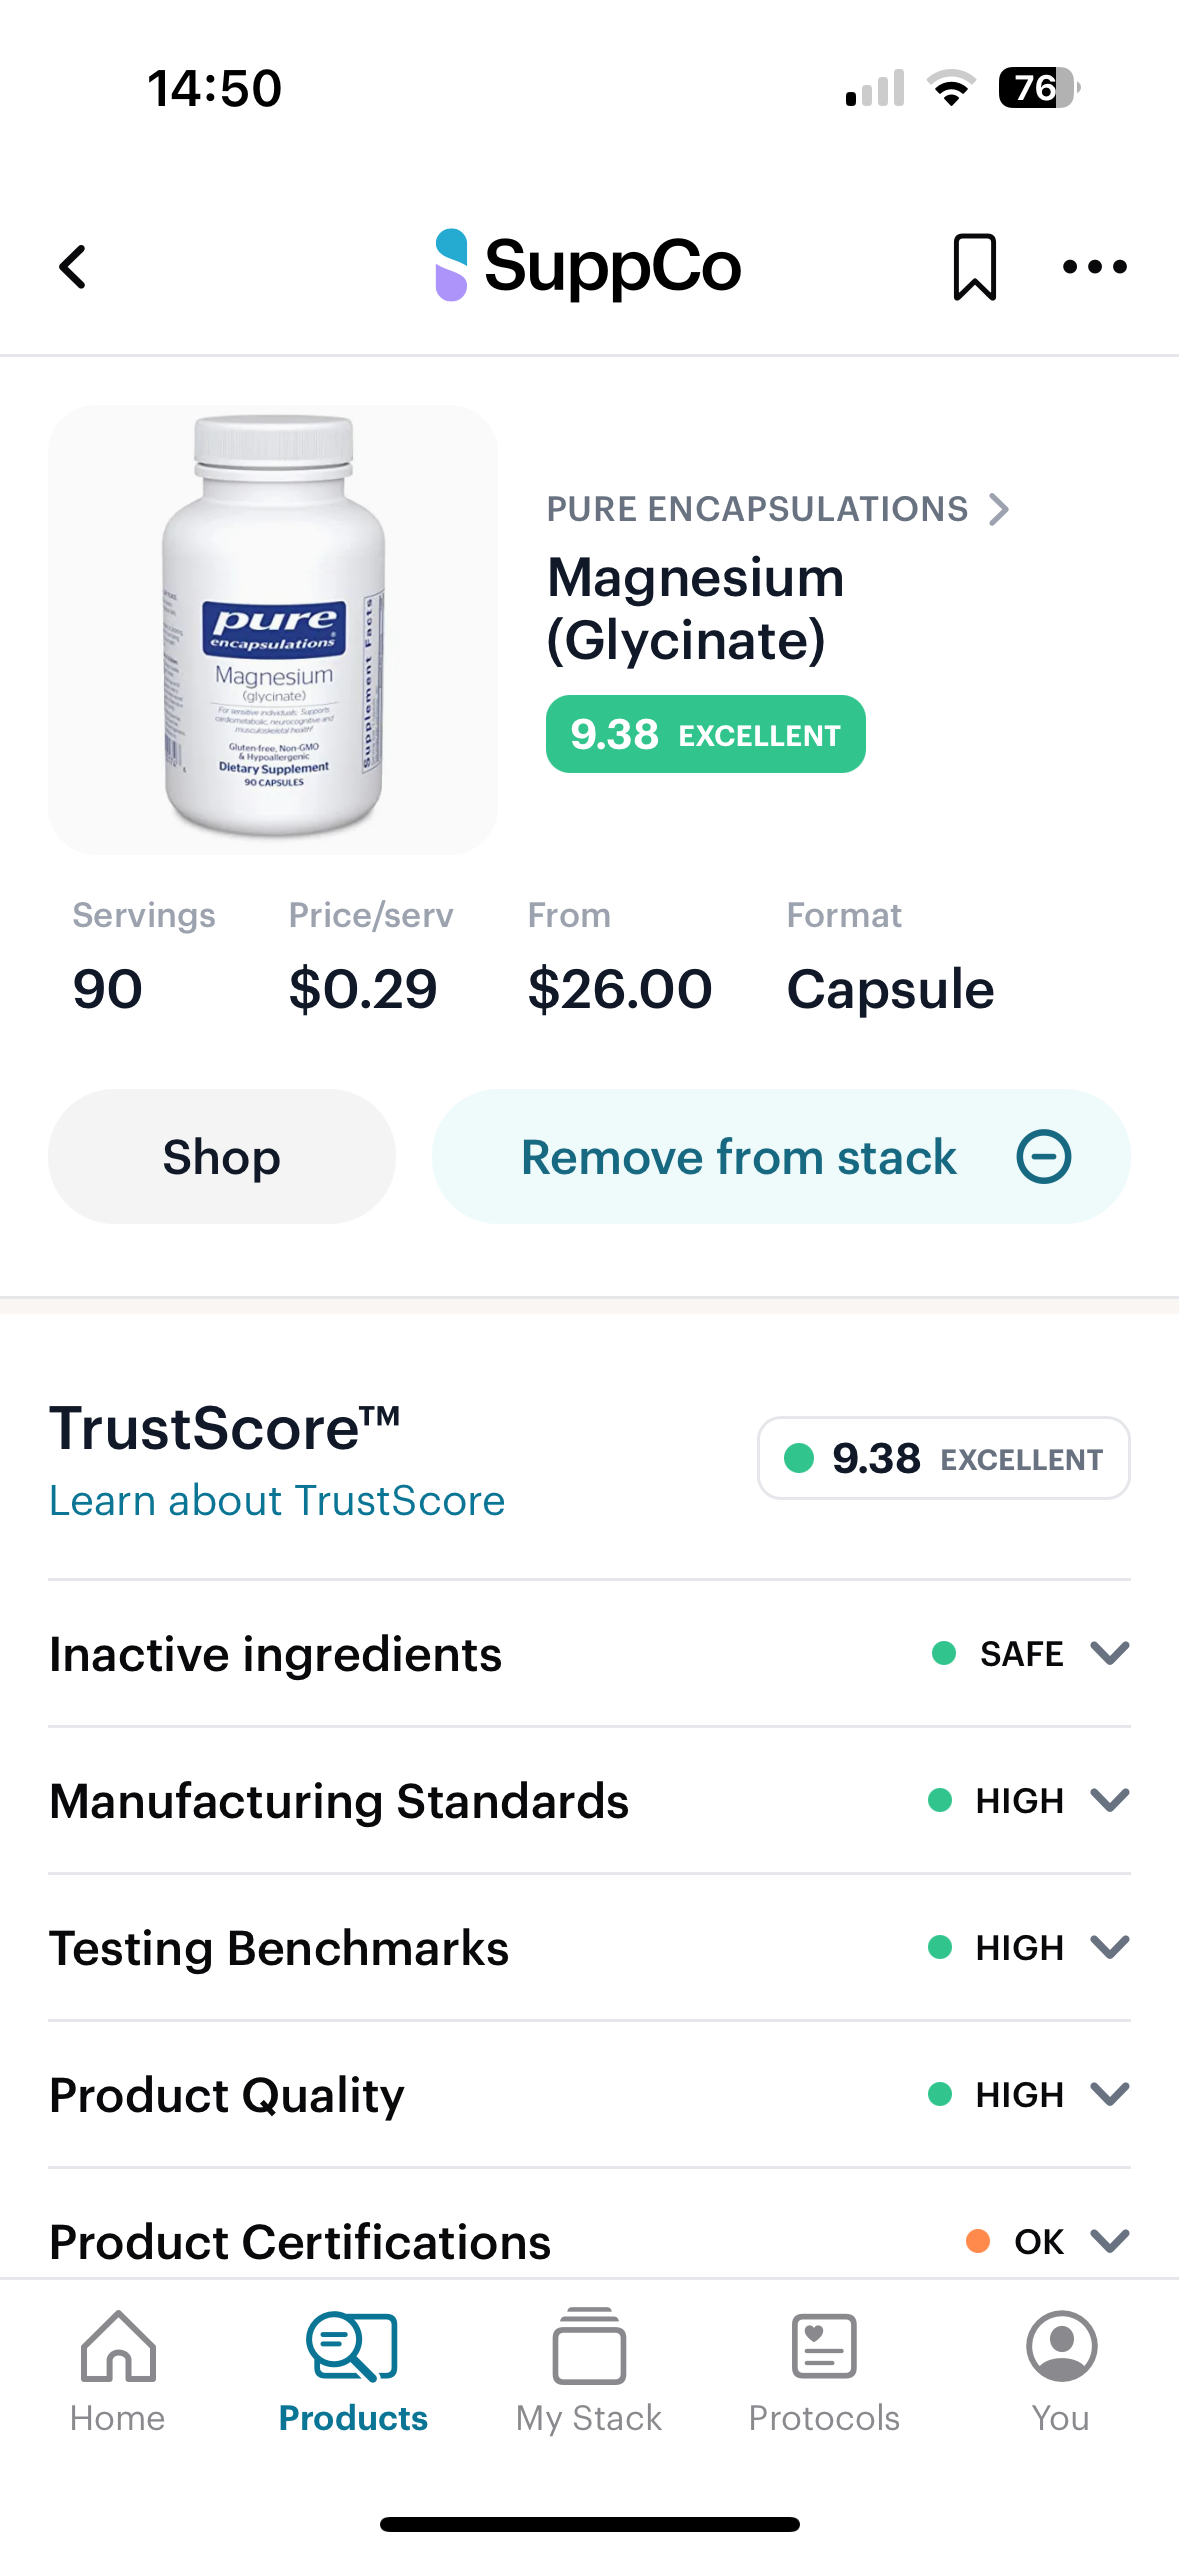The width and height of the screenshot is (1179, 2556).
Task: Open the Protocols tab icon
Action: pyautogui.click(x=824, y=2346)
